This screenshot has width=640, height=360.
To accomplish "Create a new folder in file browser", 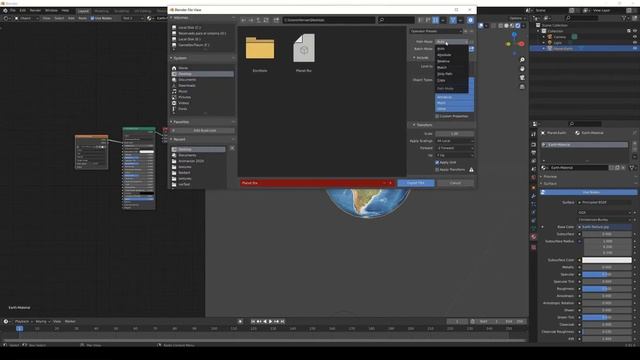I will (276, 20).
